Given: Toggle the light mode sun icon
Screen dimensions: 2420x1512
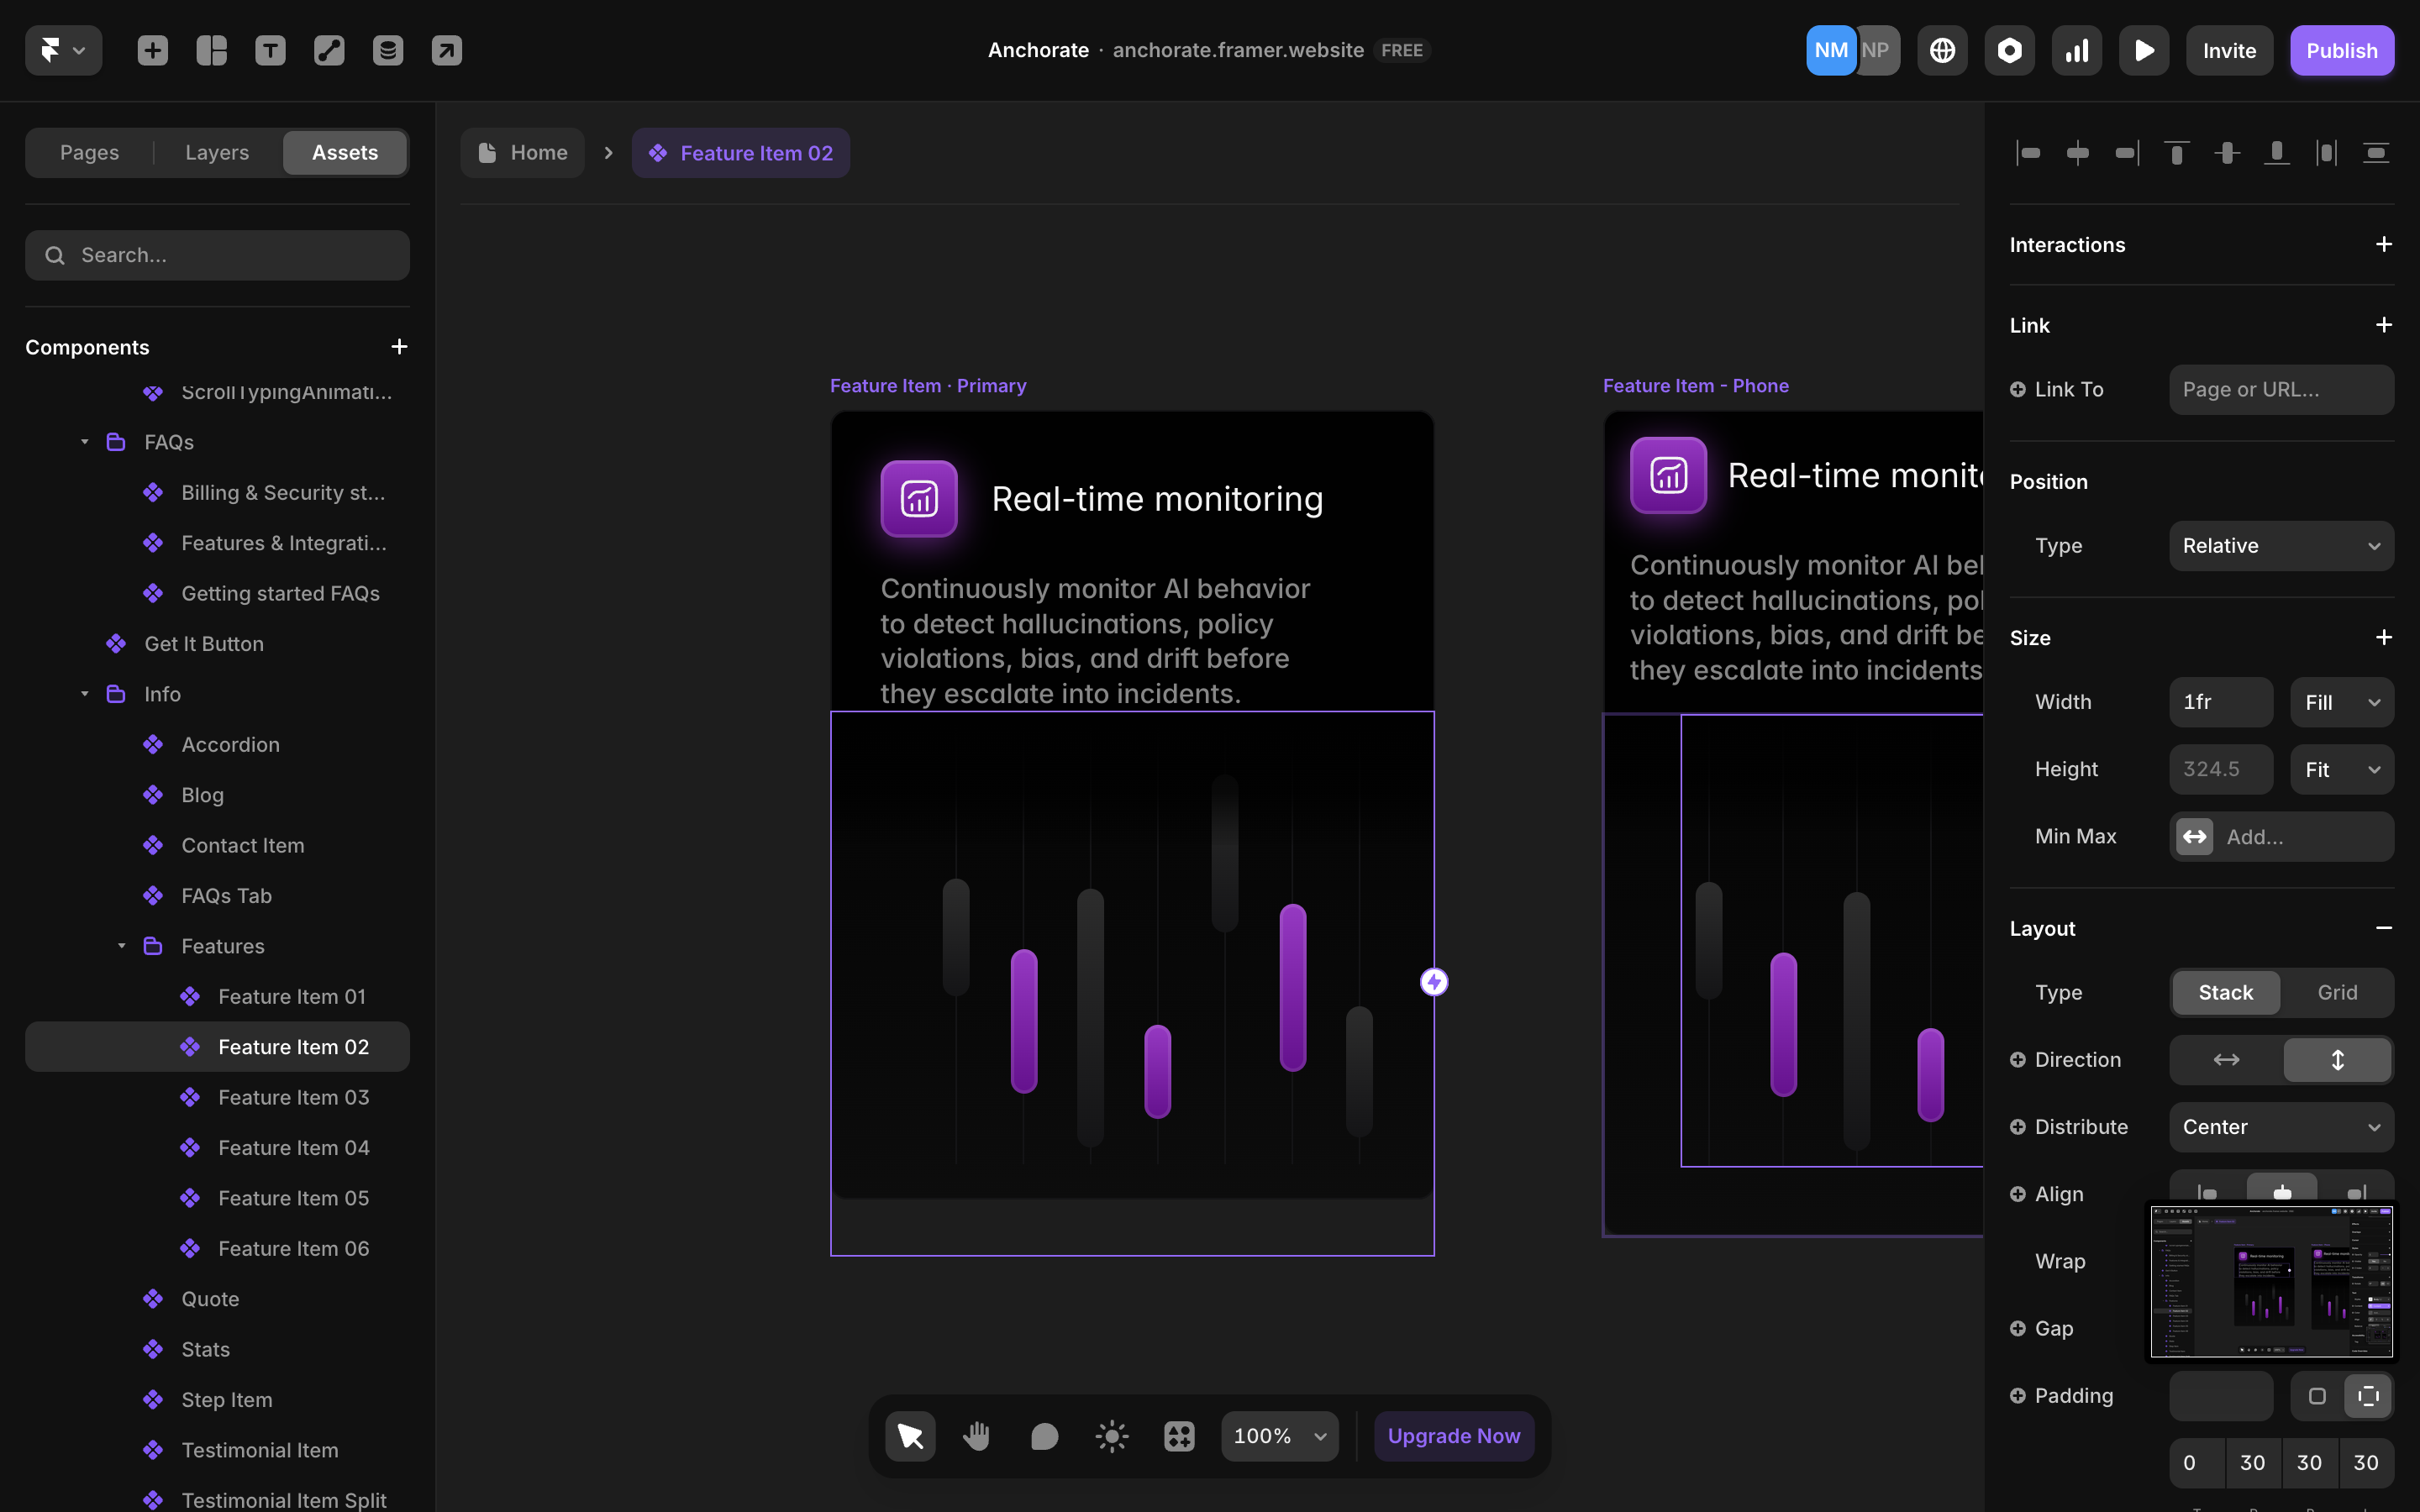Looking at the screenshot, I should click(x=1111, y=1436).
